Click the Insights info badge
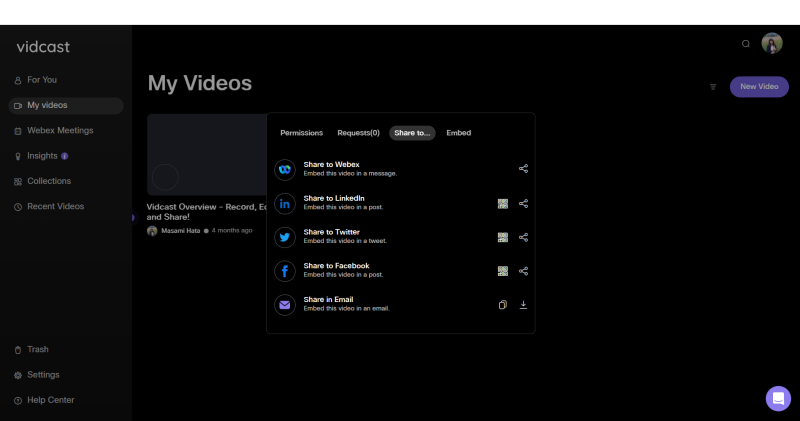The width and height of the screenshot is (800, 421). (x=65, y=156)
